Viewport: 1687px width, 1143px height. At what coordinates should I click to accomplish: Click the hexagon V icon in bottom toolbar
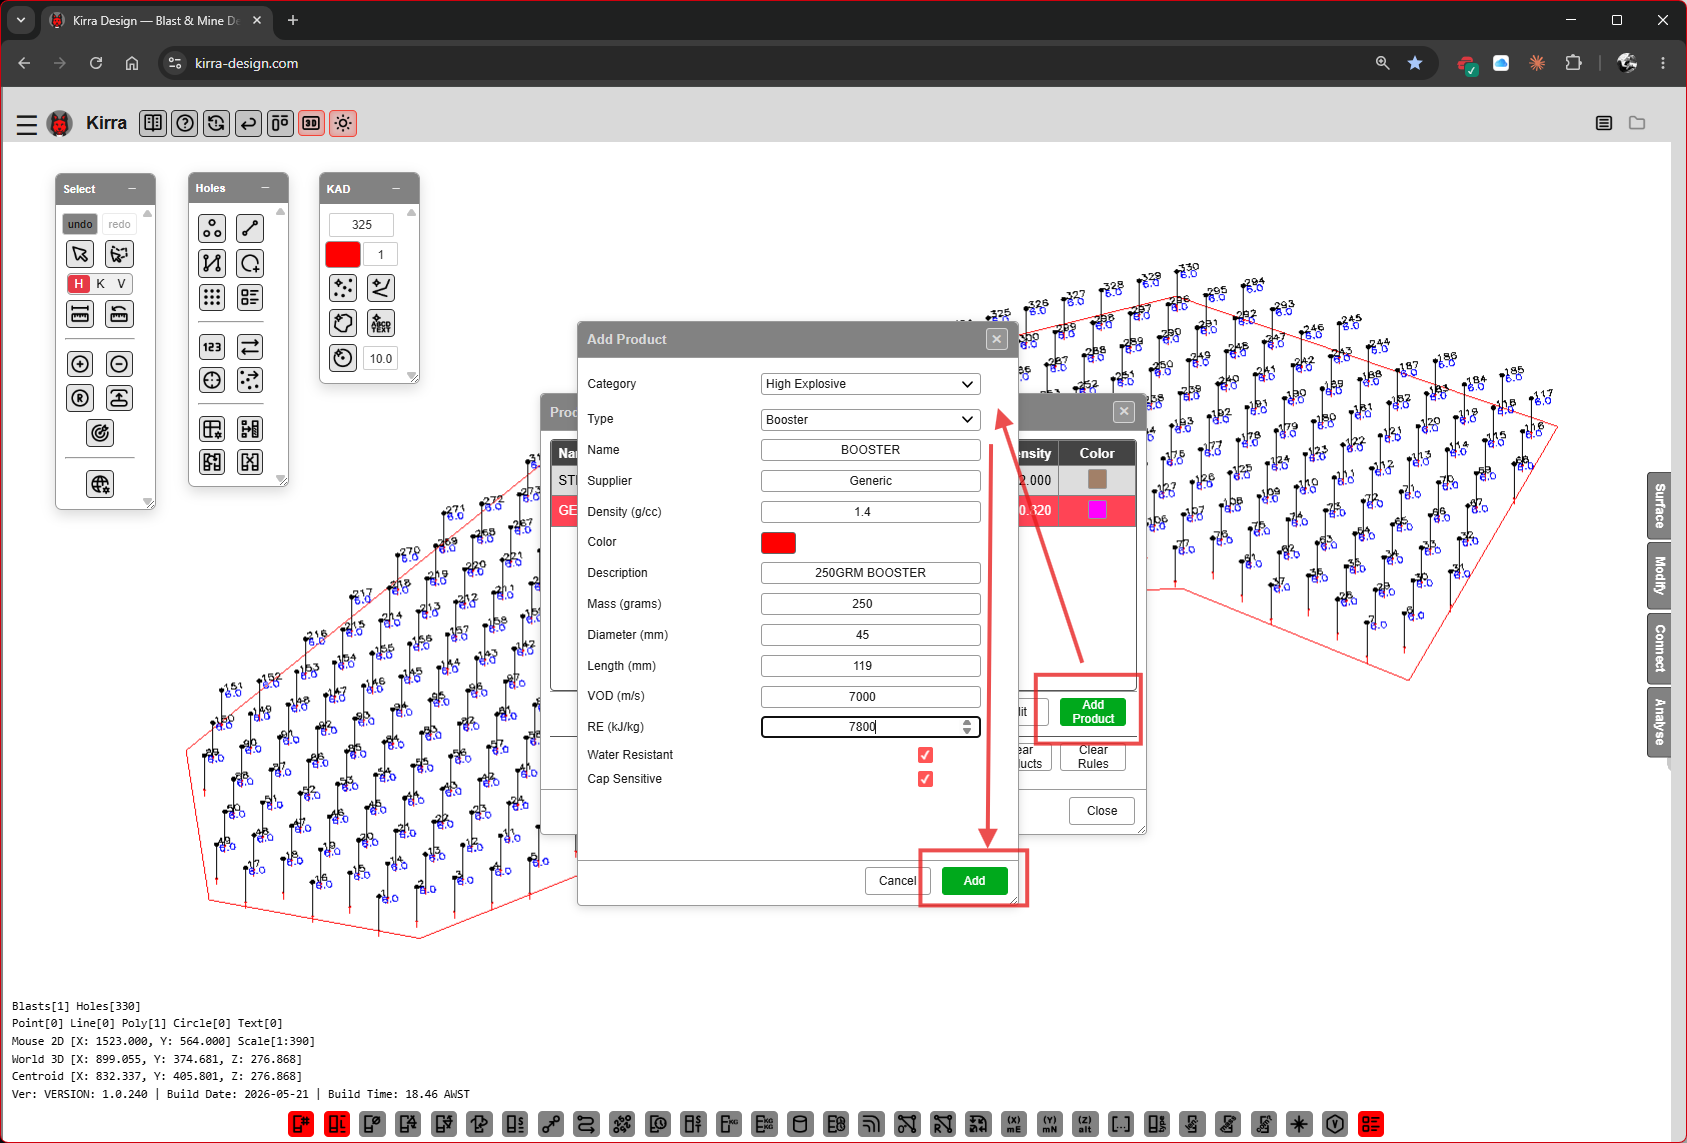tap(1335, 1124)
